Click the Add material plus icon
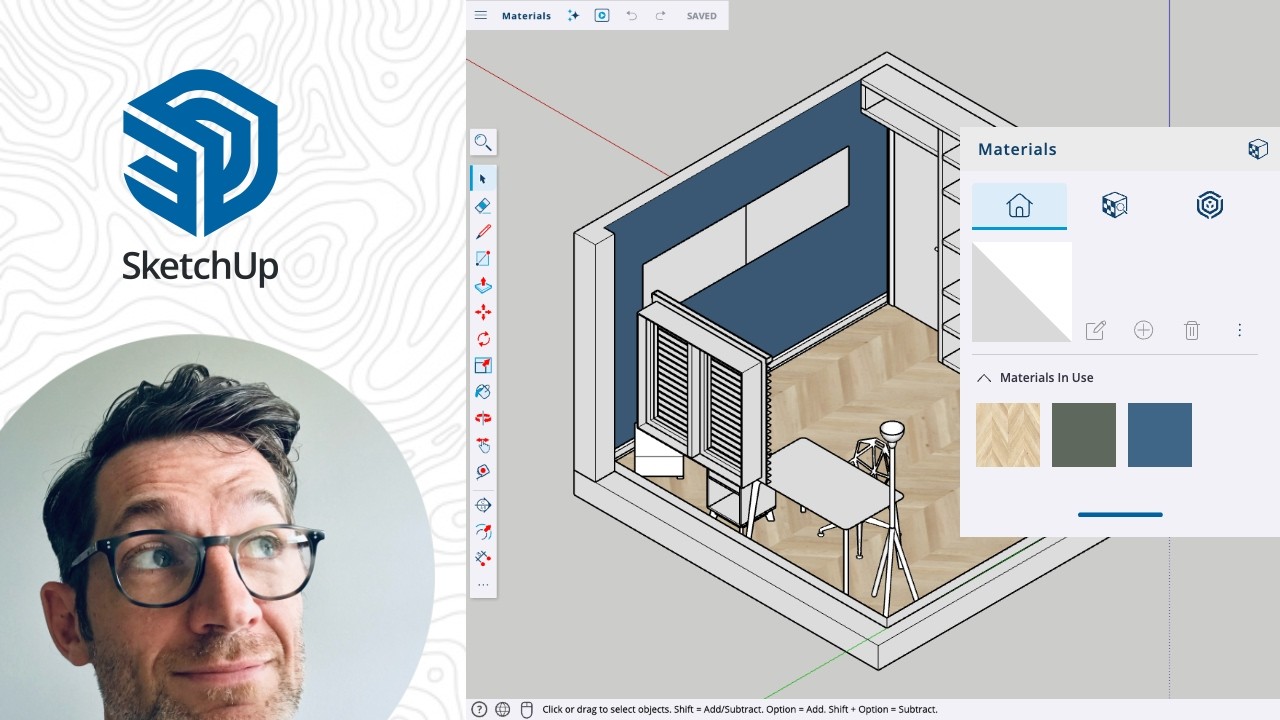The image size is (1280, 720). pos(1144,330)
